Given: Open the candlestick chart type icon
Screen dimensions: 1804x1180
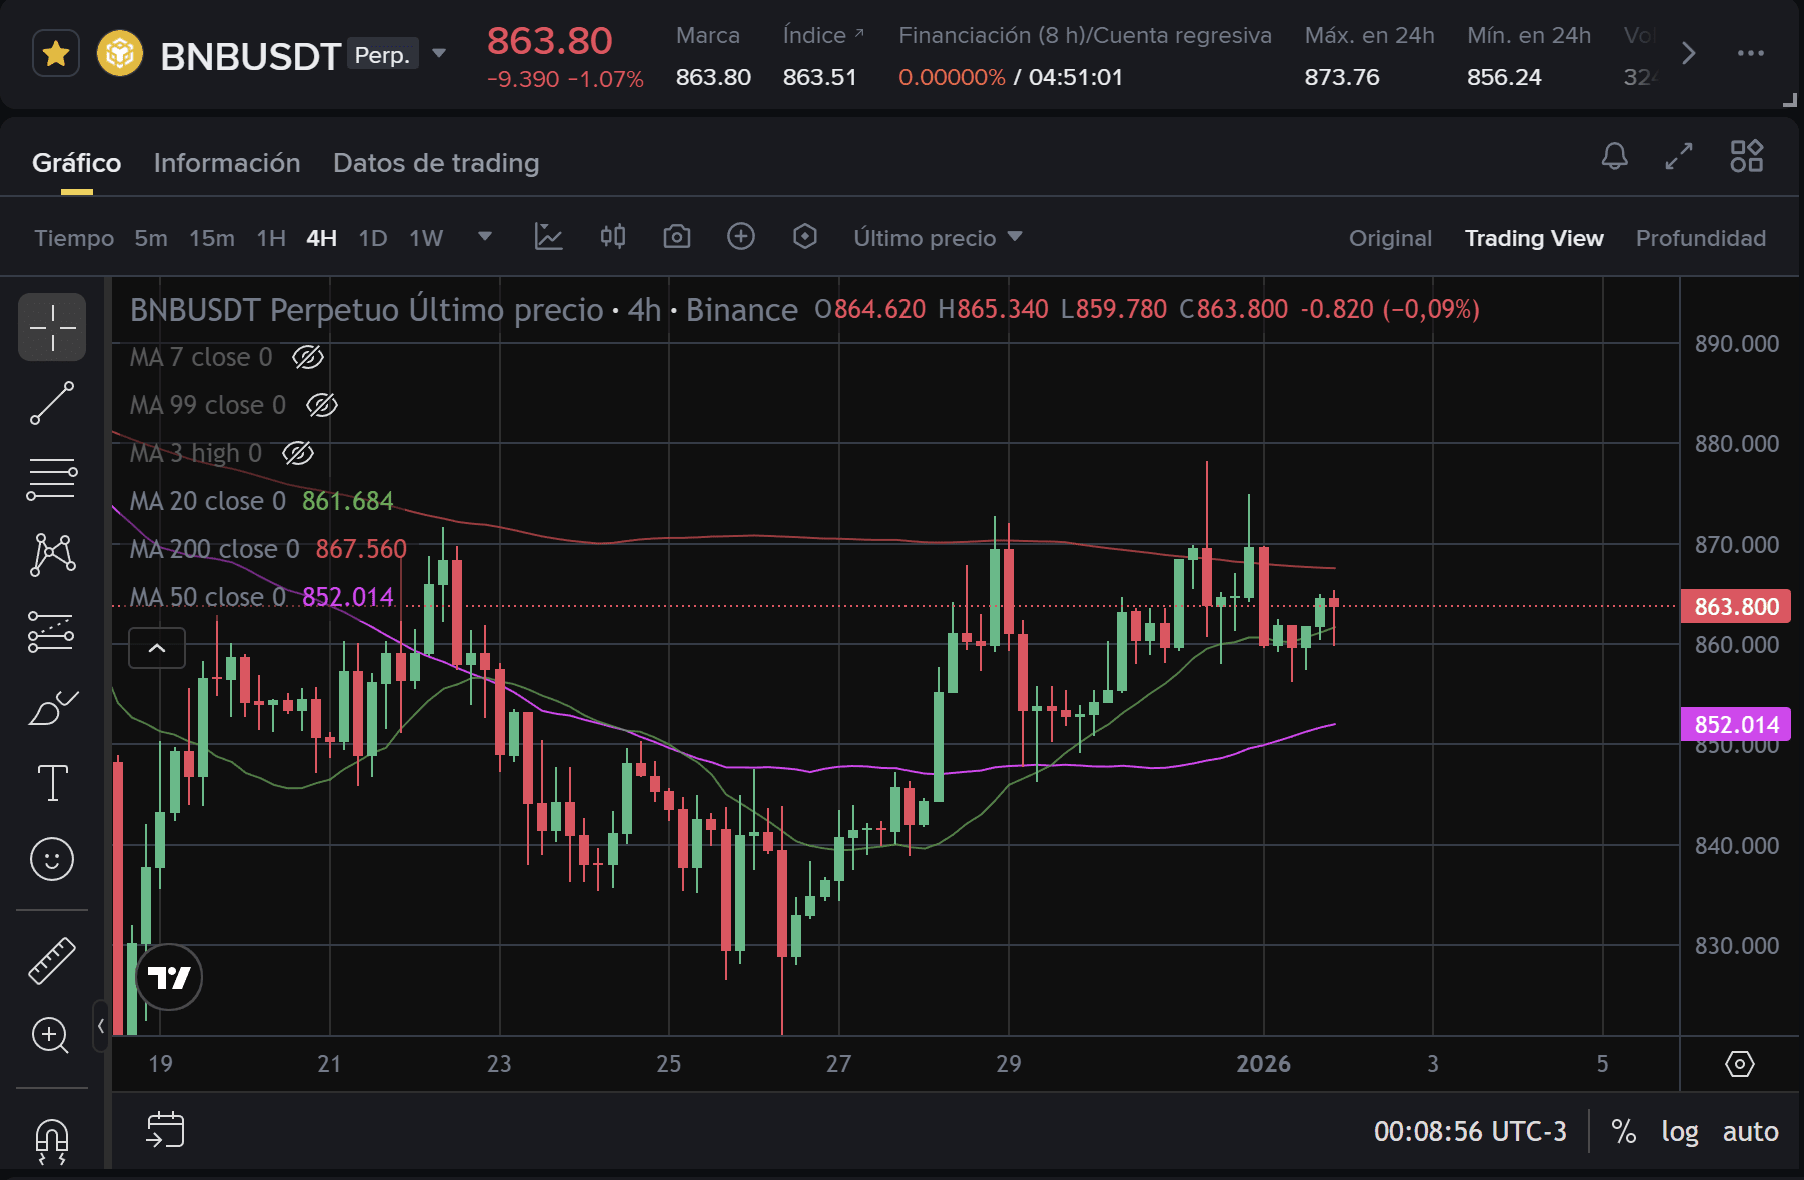Looking at the screenshot, I should [613, 237].
